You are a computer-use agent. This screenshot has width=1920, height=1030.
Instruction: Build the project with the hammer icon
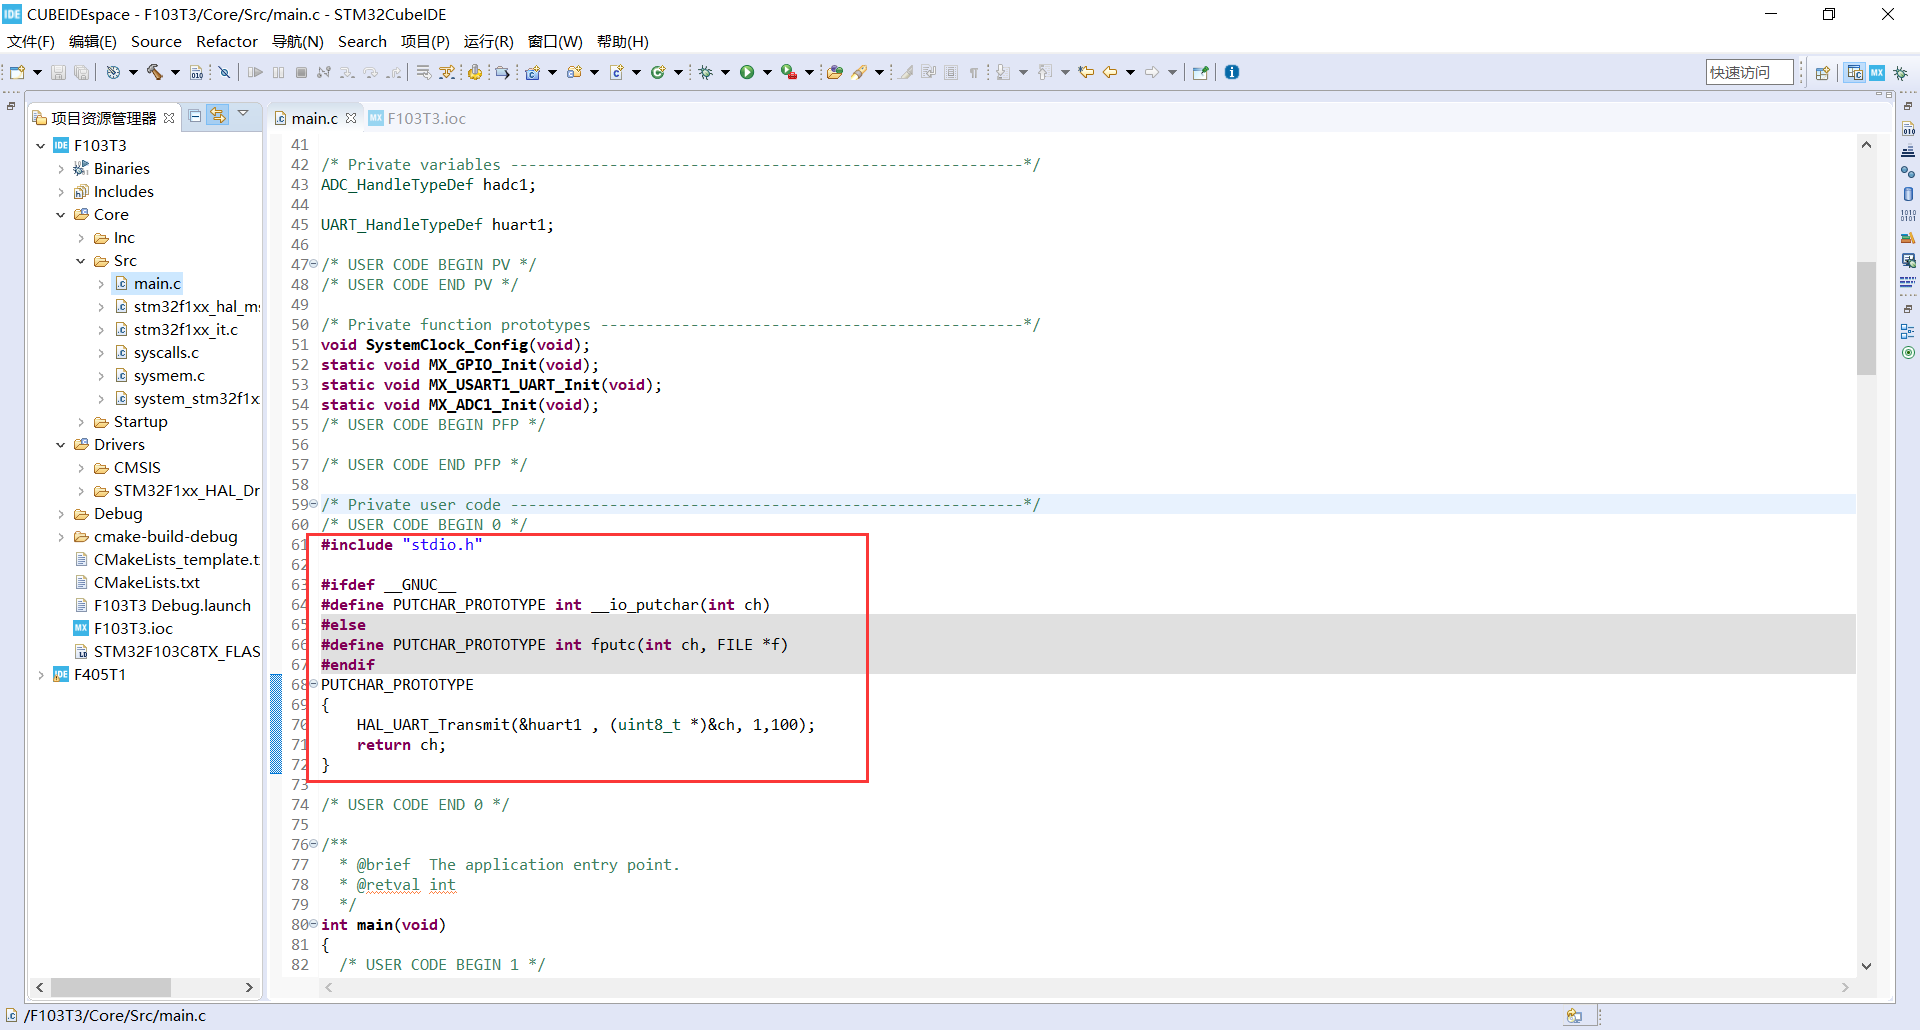coord(155,72)
